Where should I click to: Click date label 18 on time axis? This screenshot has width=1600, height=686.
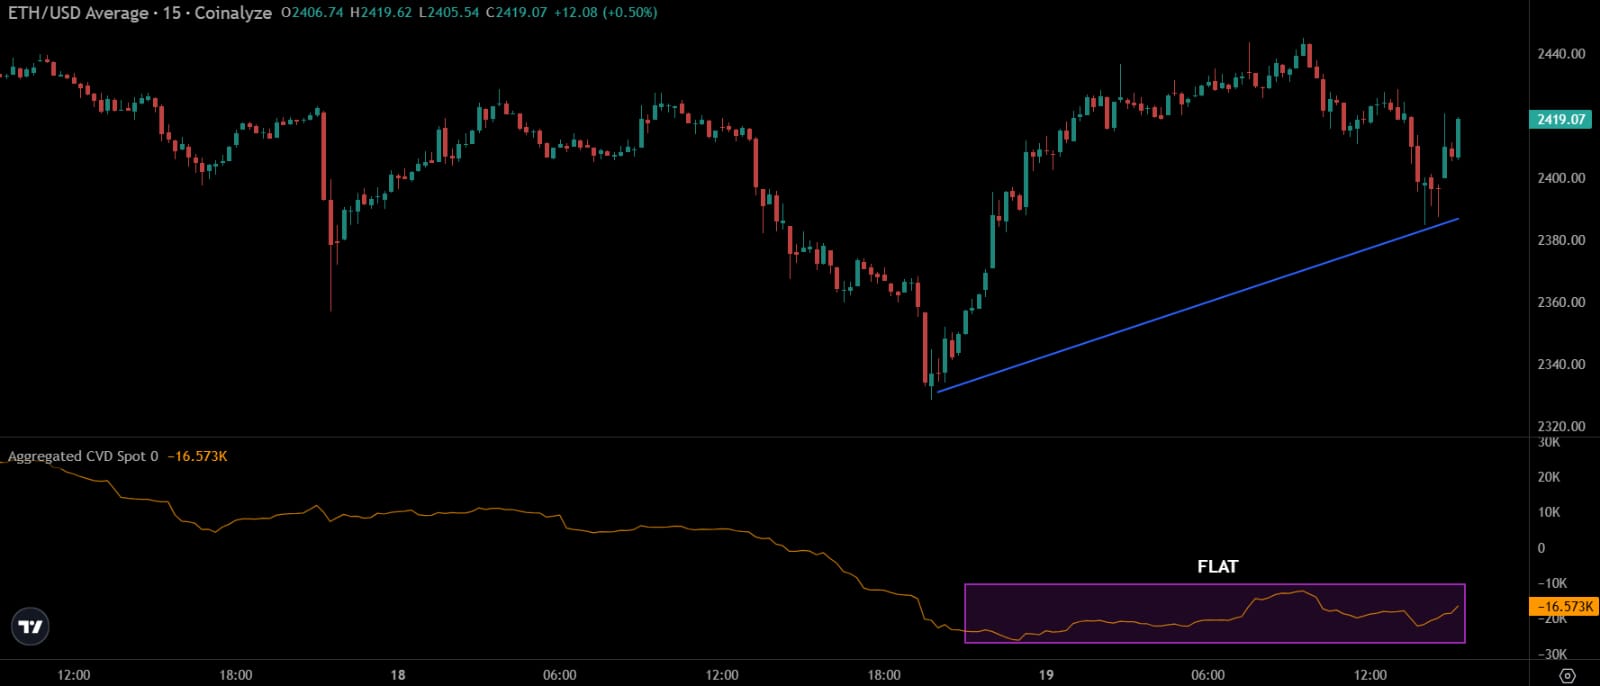(398, 675)
